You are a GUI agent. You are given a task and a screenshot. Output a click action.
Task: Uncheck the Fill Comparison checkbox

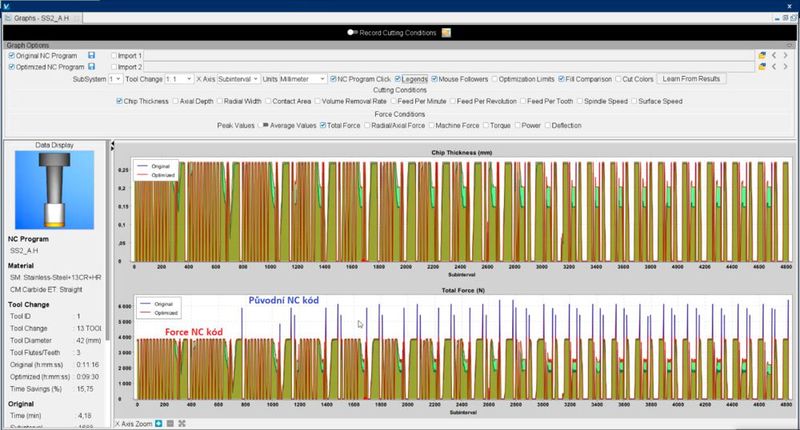[x=563, y=78]
